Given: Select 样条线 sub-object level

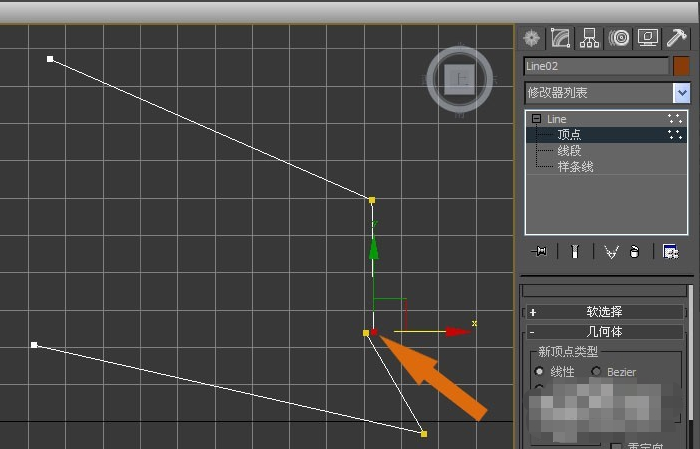Looking at the screenshot, I should point(575,167).
